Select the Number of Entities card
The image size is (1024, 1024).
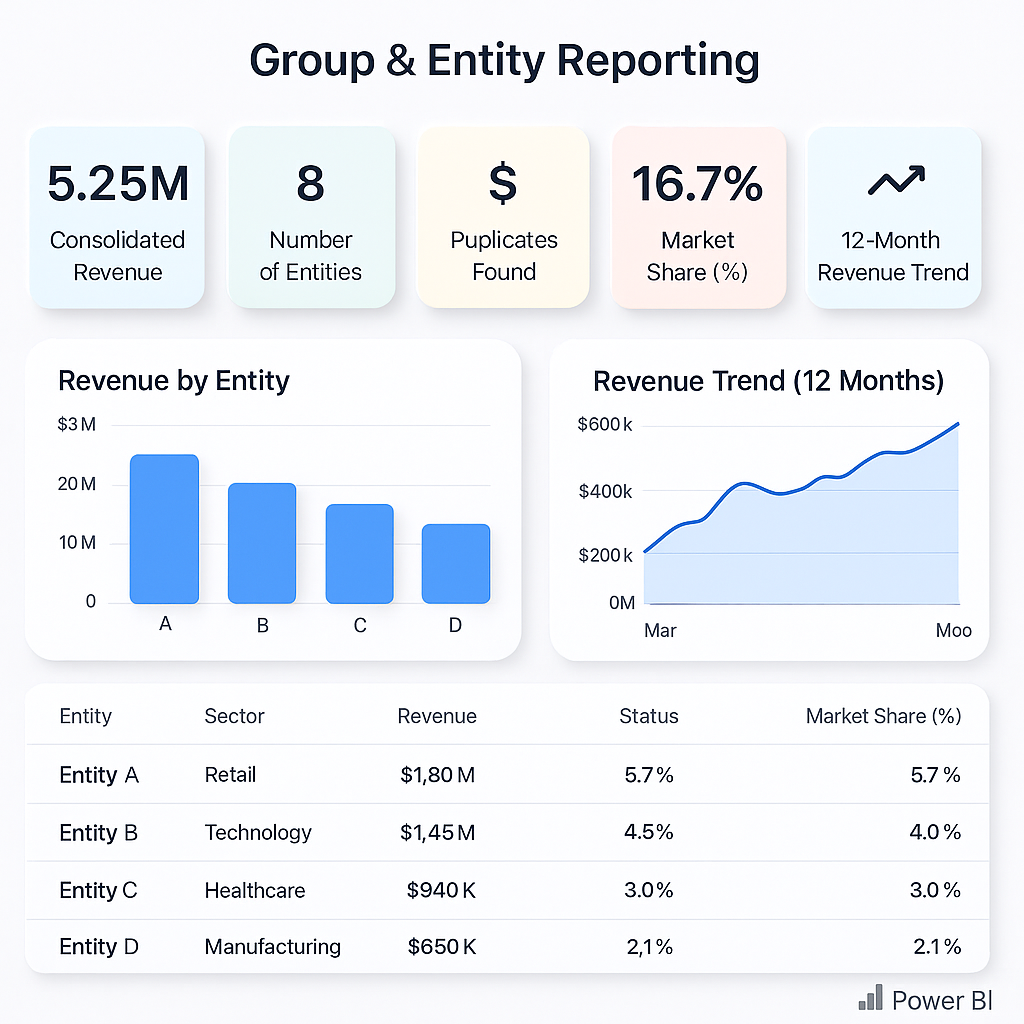(x=311, y=217)
